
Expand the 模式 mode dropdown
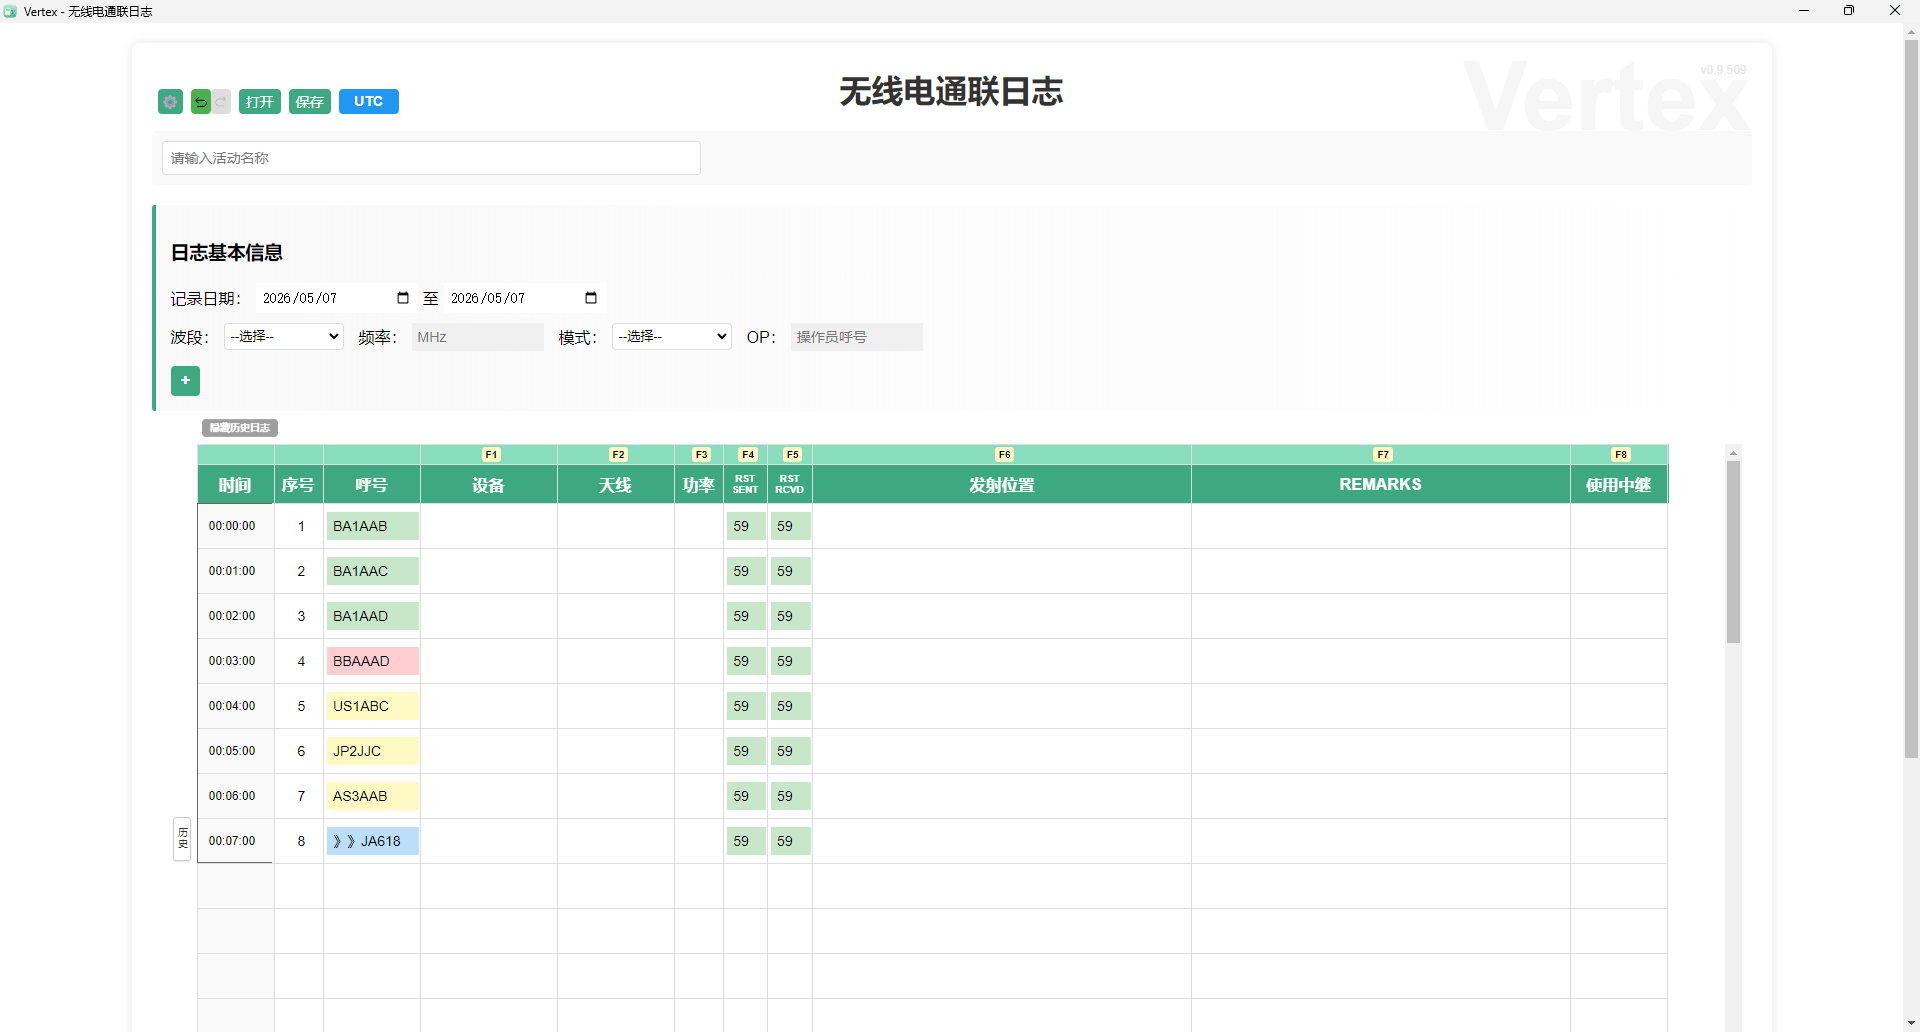[x=672, y=337]
